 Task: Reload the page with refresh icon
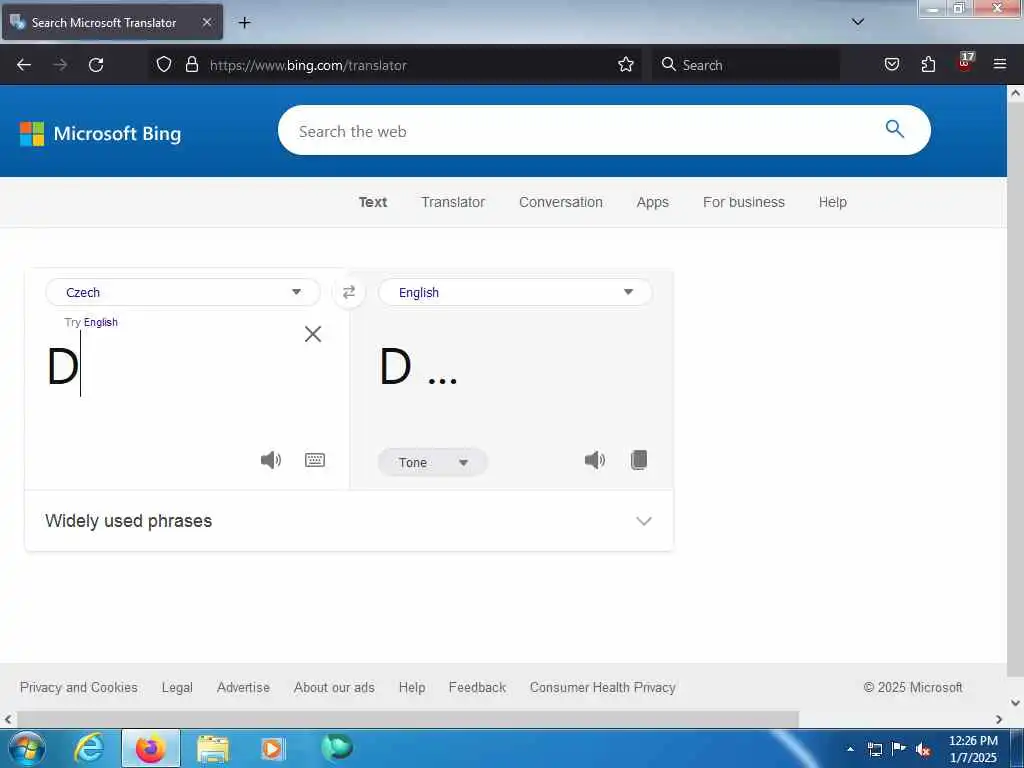tap(96, 65)
